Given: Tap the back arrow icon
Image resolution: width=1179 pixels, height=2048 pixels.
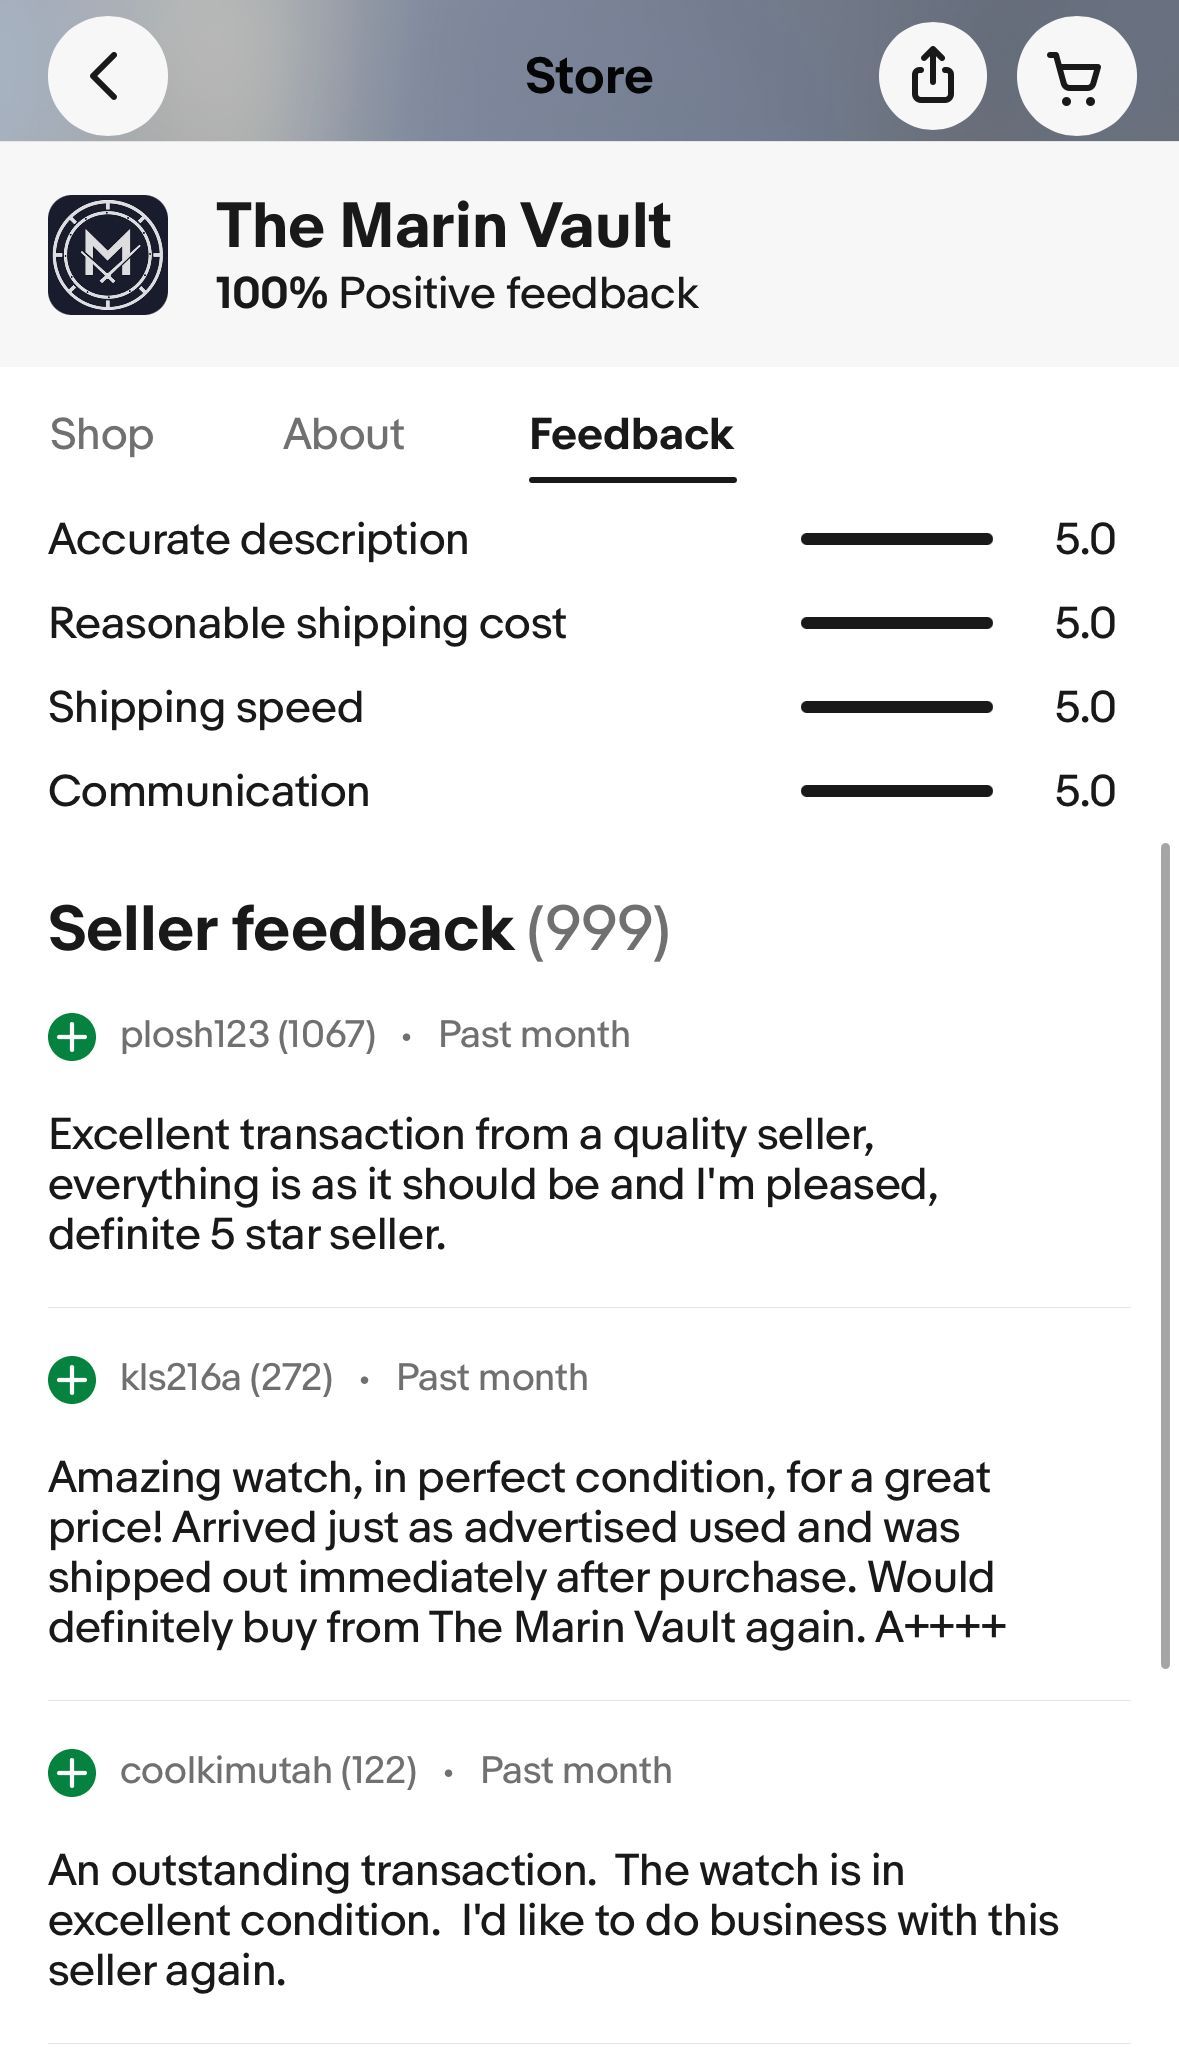Looking at the screenshot, I should pyautogui.click(x=107, y=75).
